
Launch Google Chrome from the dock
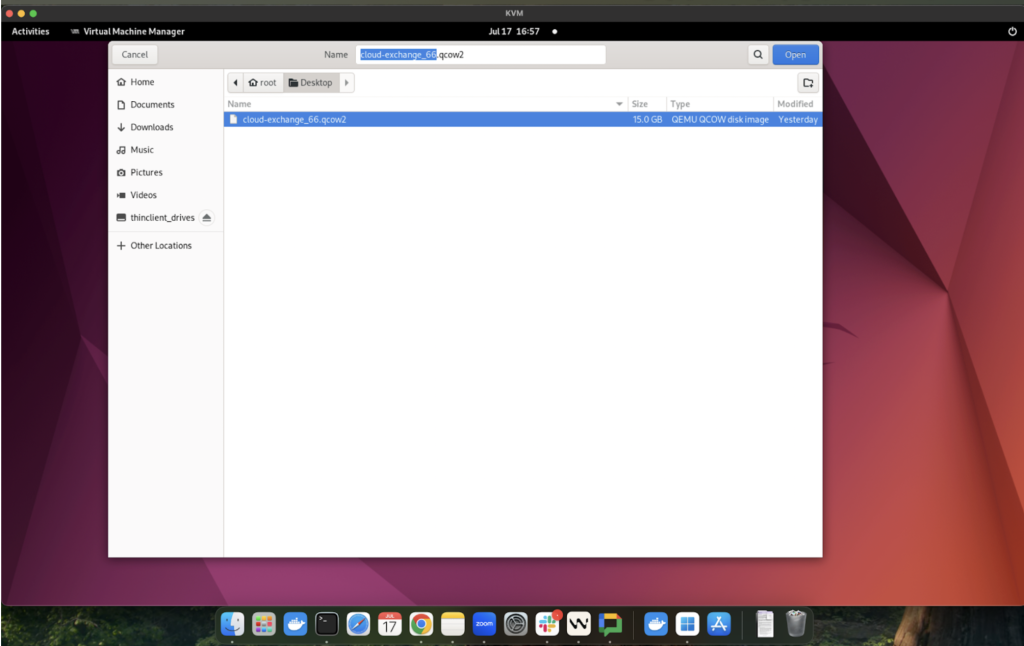[421, 624]
